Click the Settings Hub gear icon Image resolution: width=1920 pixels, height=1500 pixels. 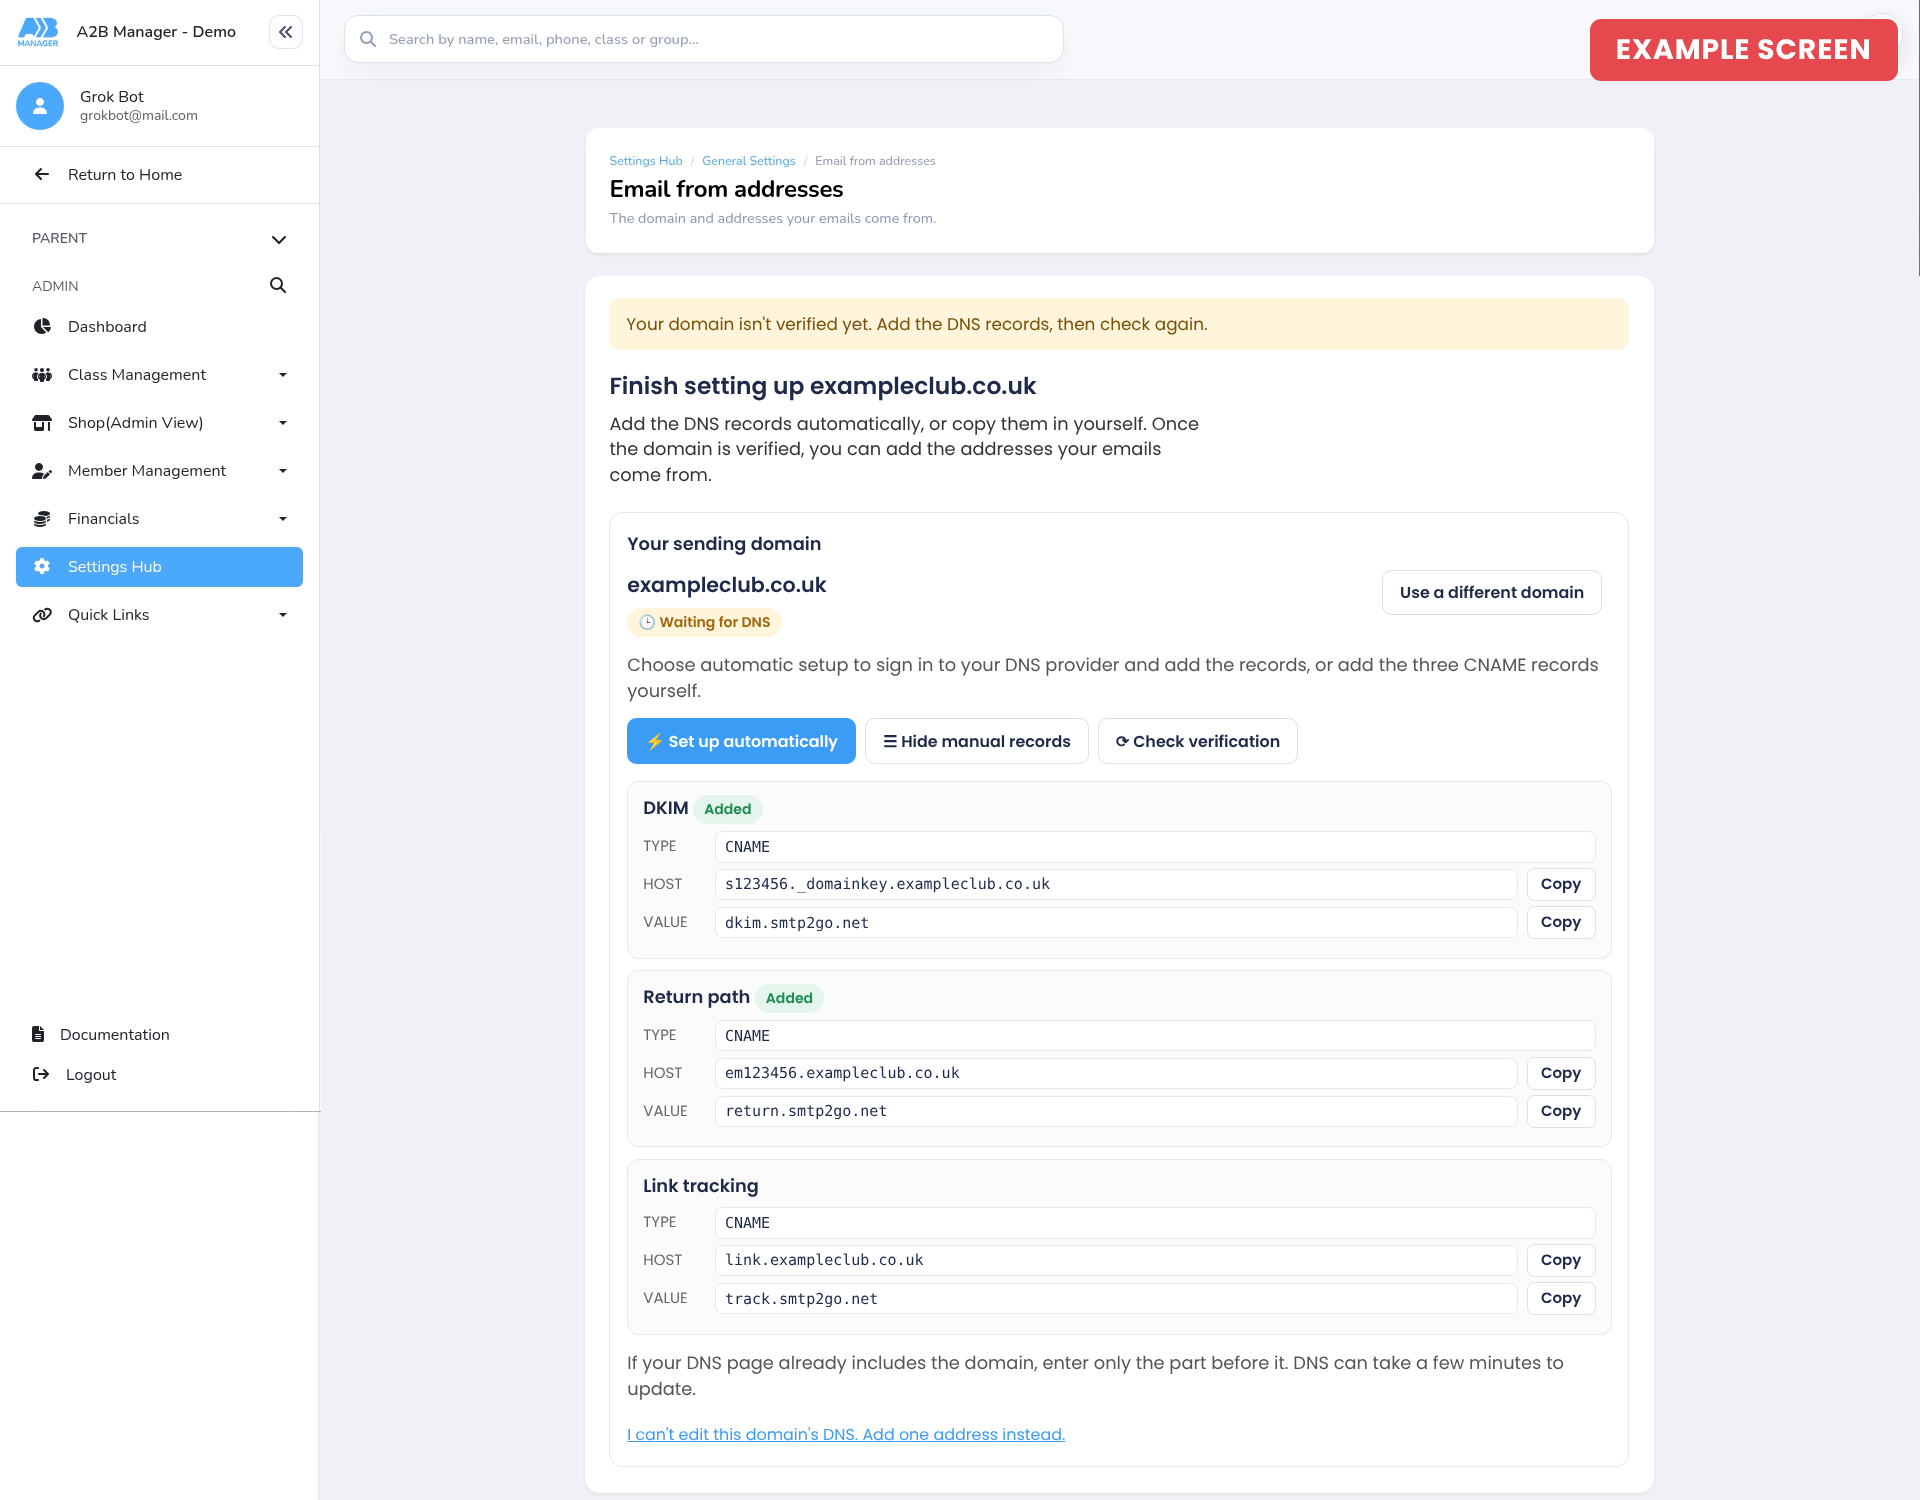42,567
